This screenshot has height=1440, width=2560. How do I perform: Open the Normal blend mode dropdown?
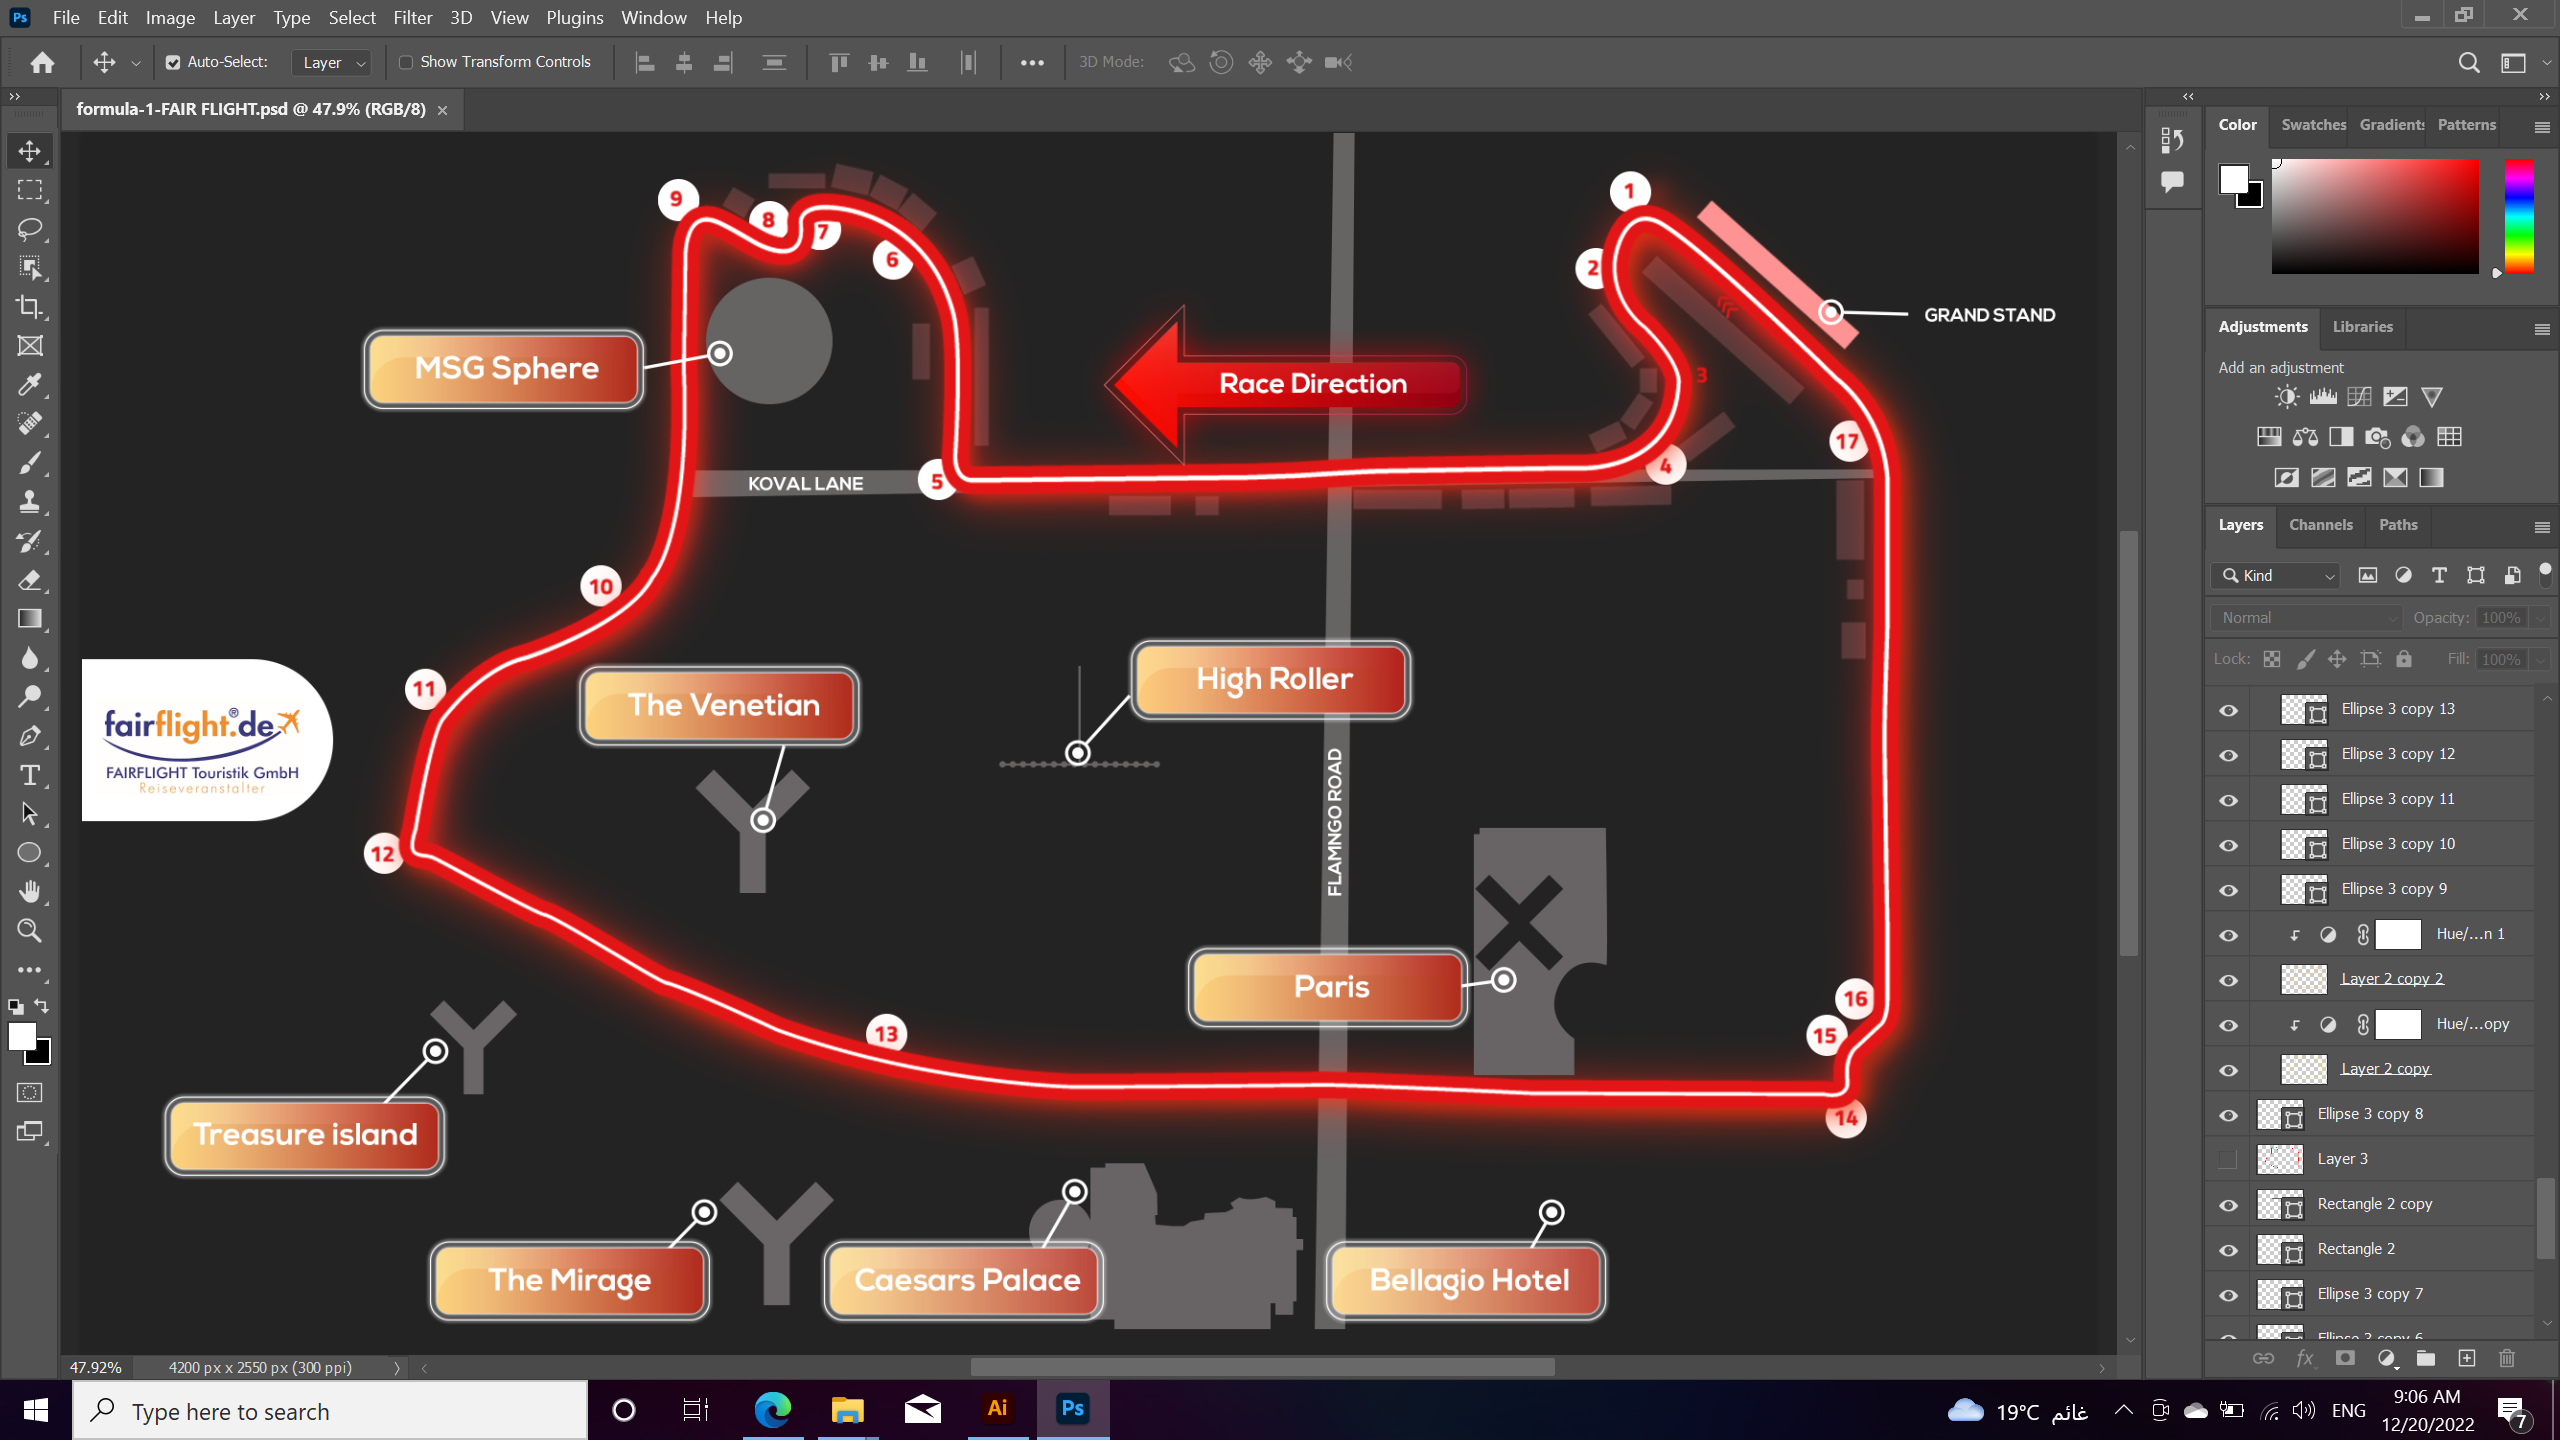pyautogui.click(x=2307, y=618)
